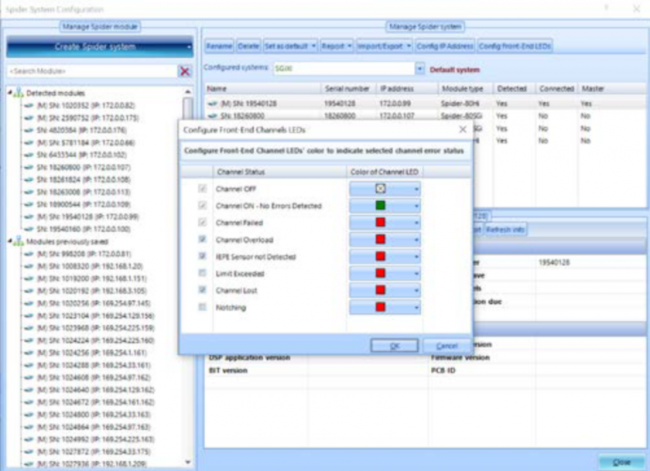
Task: Click the red X clear-search icon
Action: (184, 72)
